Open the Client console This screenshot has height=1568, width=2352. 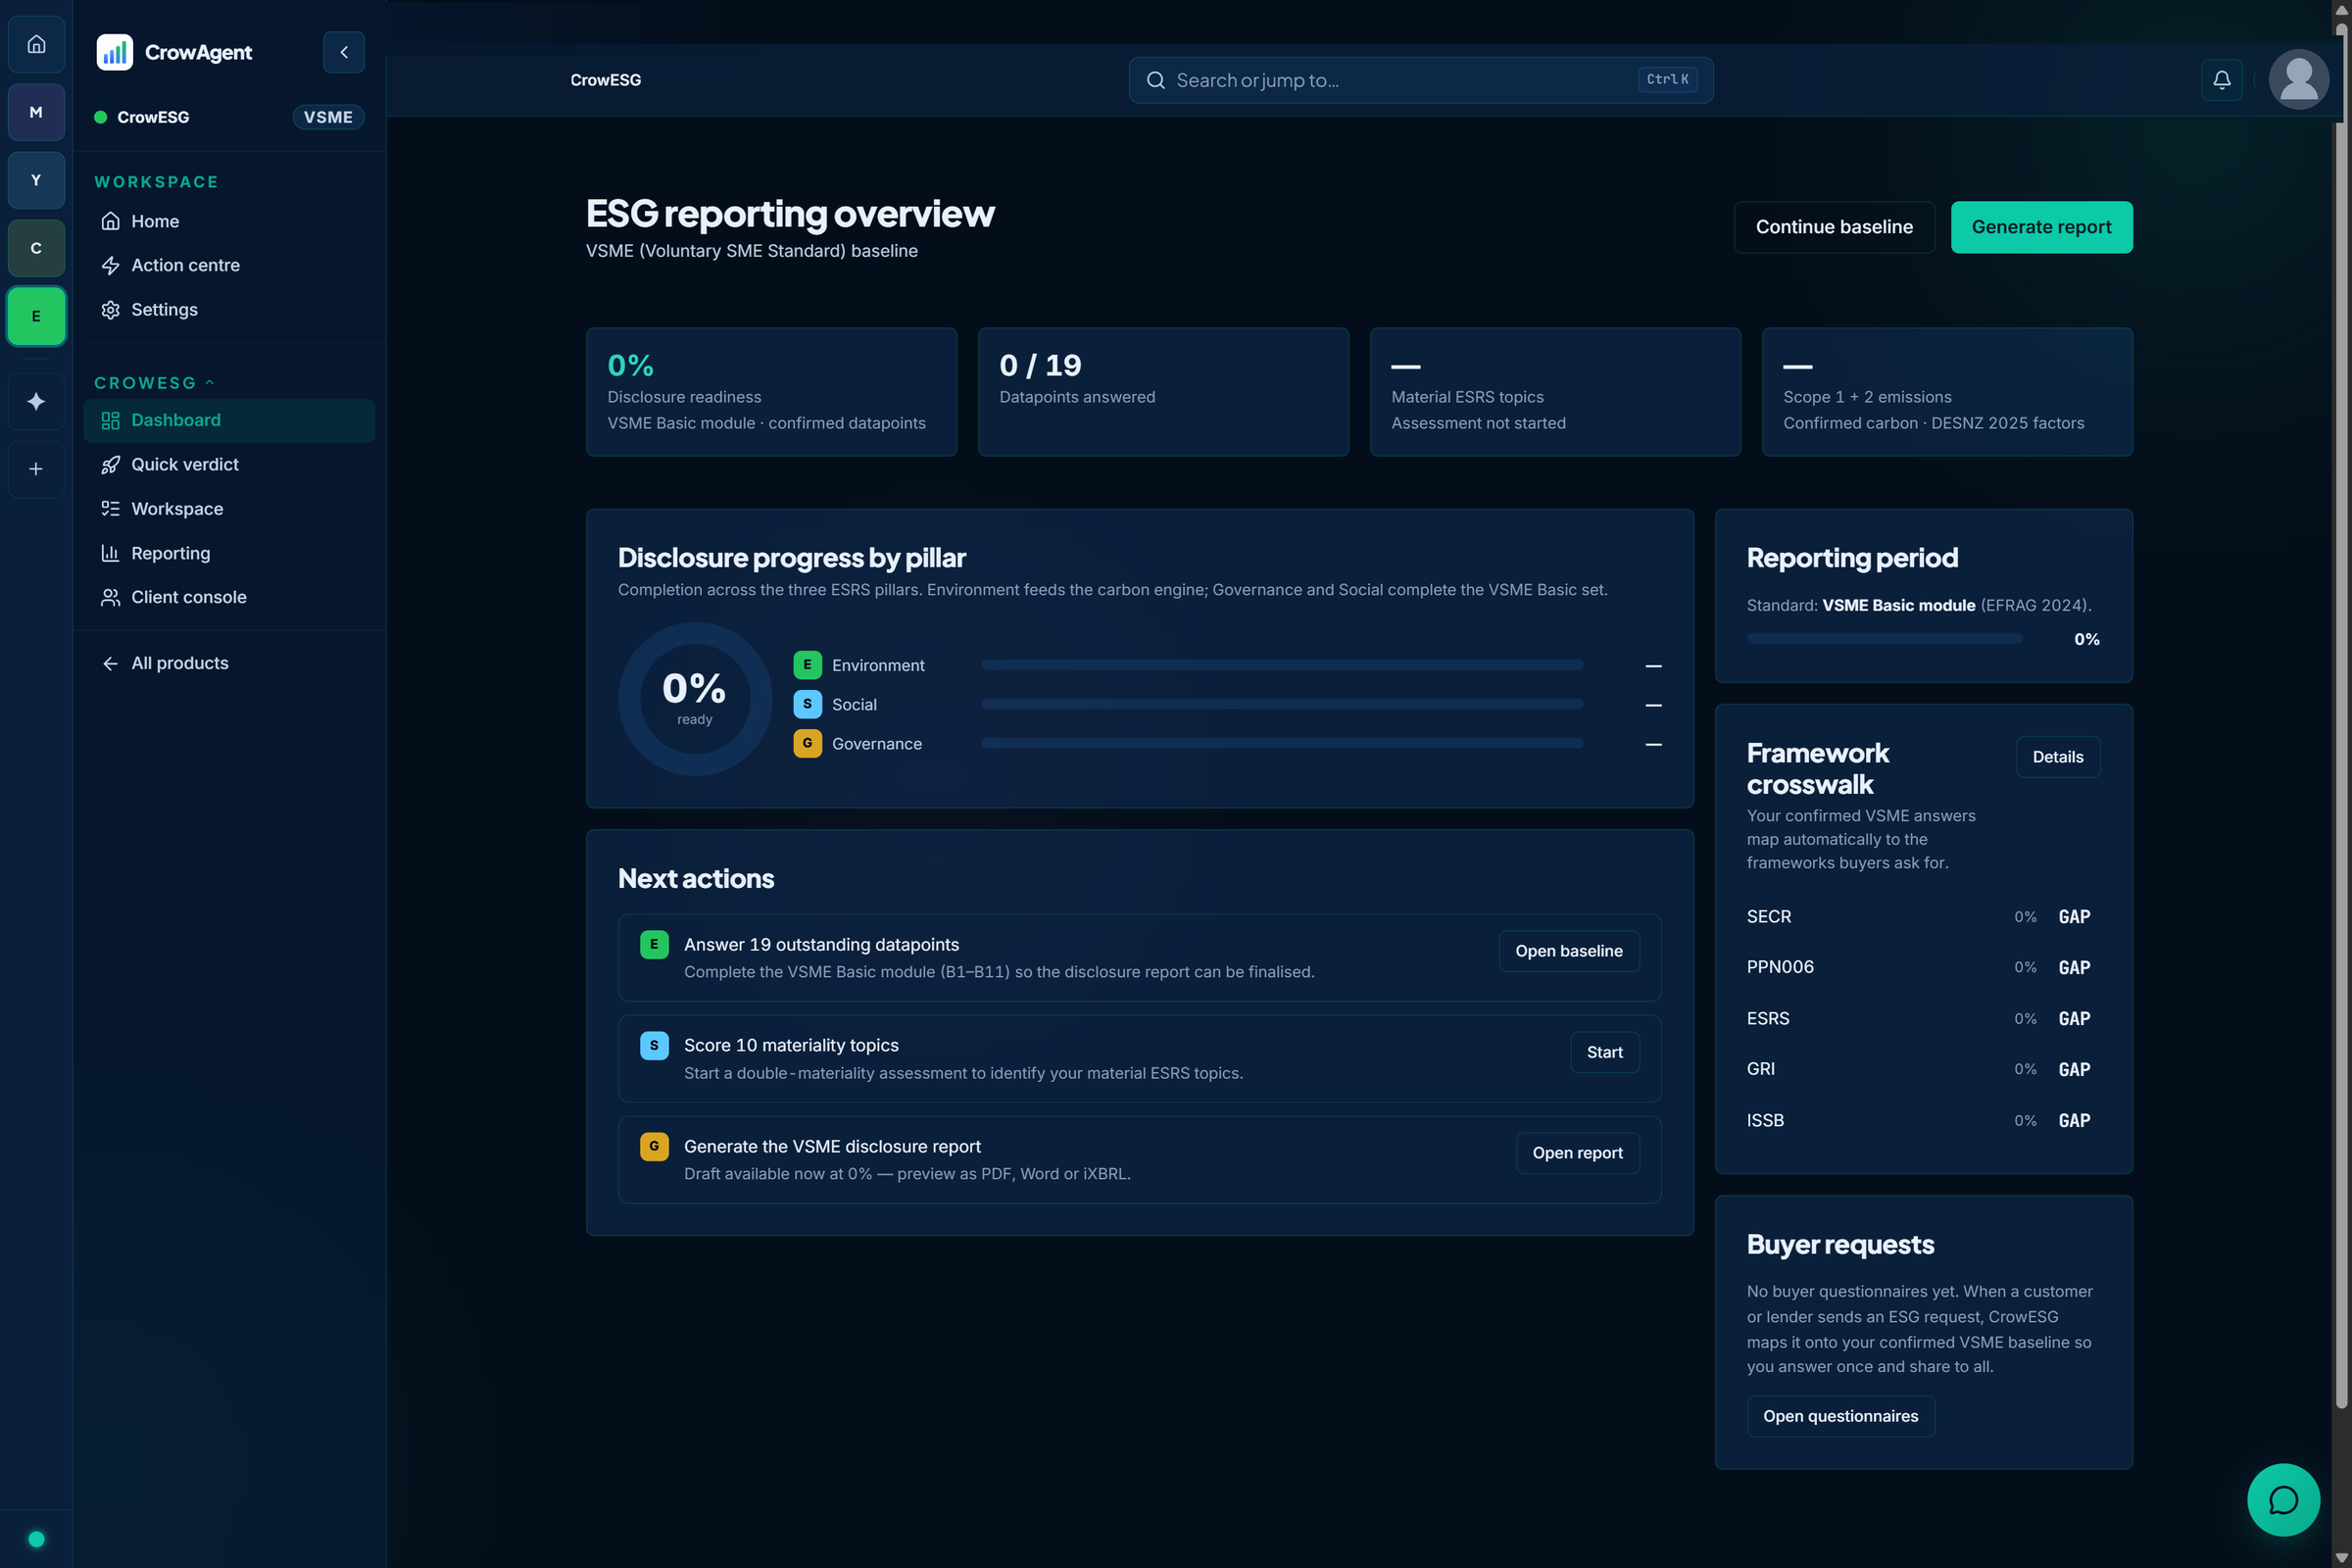pos(229,597)
